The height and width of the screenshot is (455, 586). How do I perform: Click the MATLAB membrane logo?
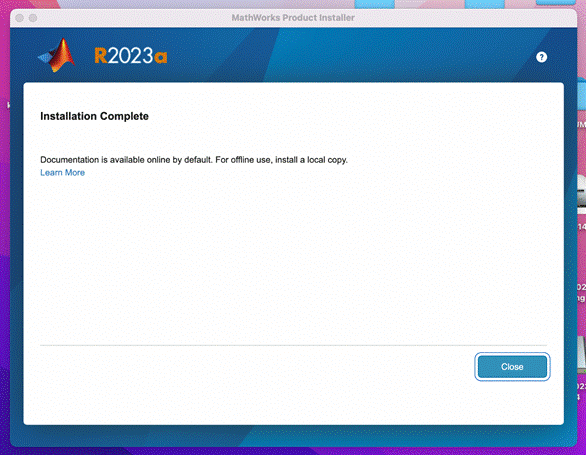56,55
